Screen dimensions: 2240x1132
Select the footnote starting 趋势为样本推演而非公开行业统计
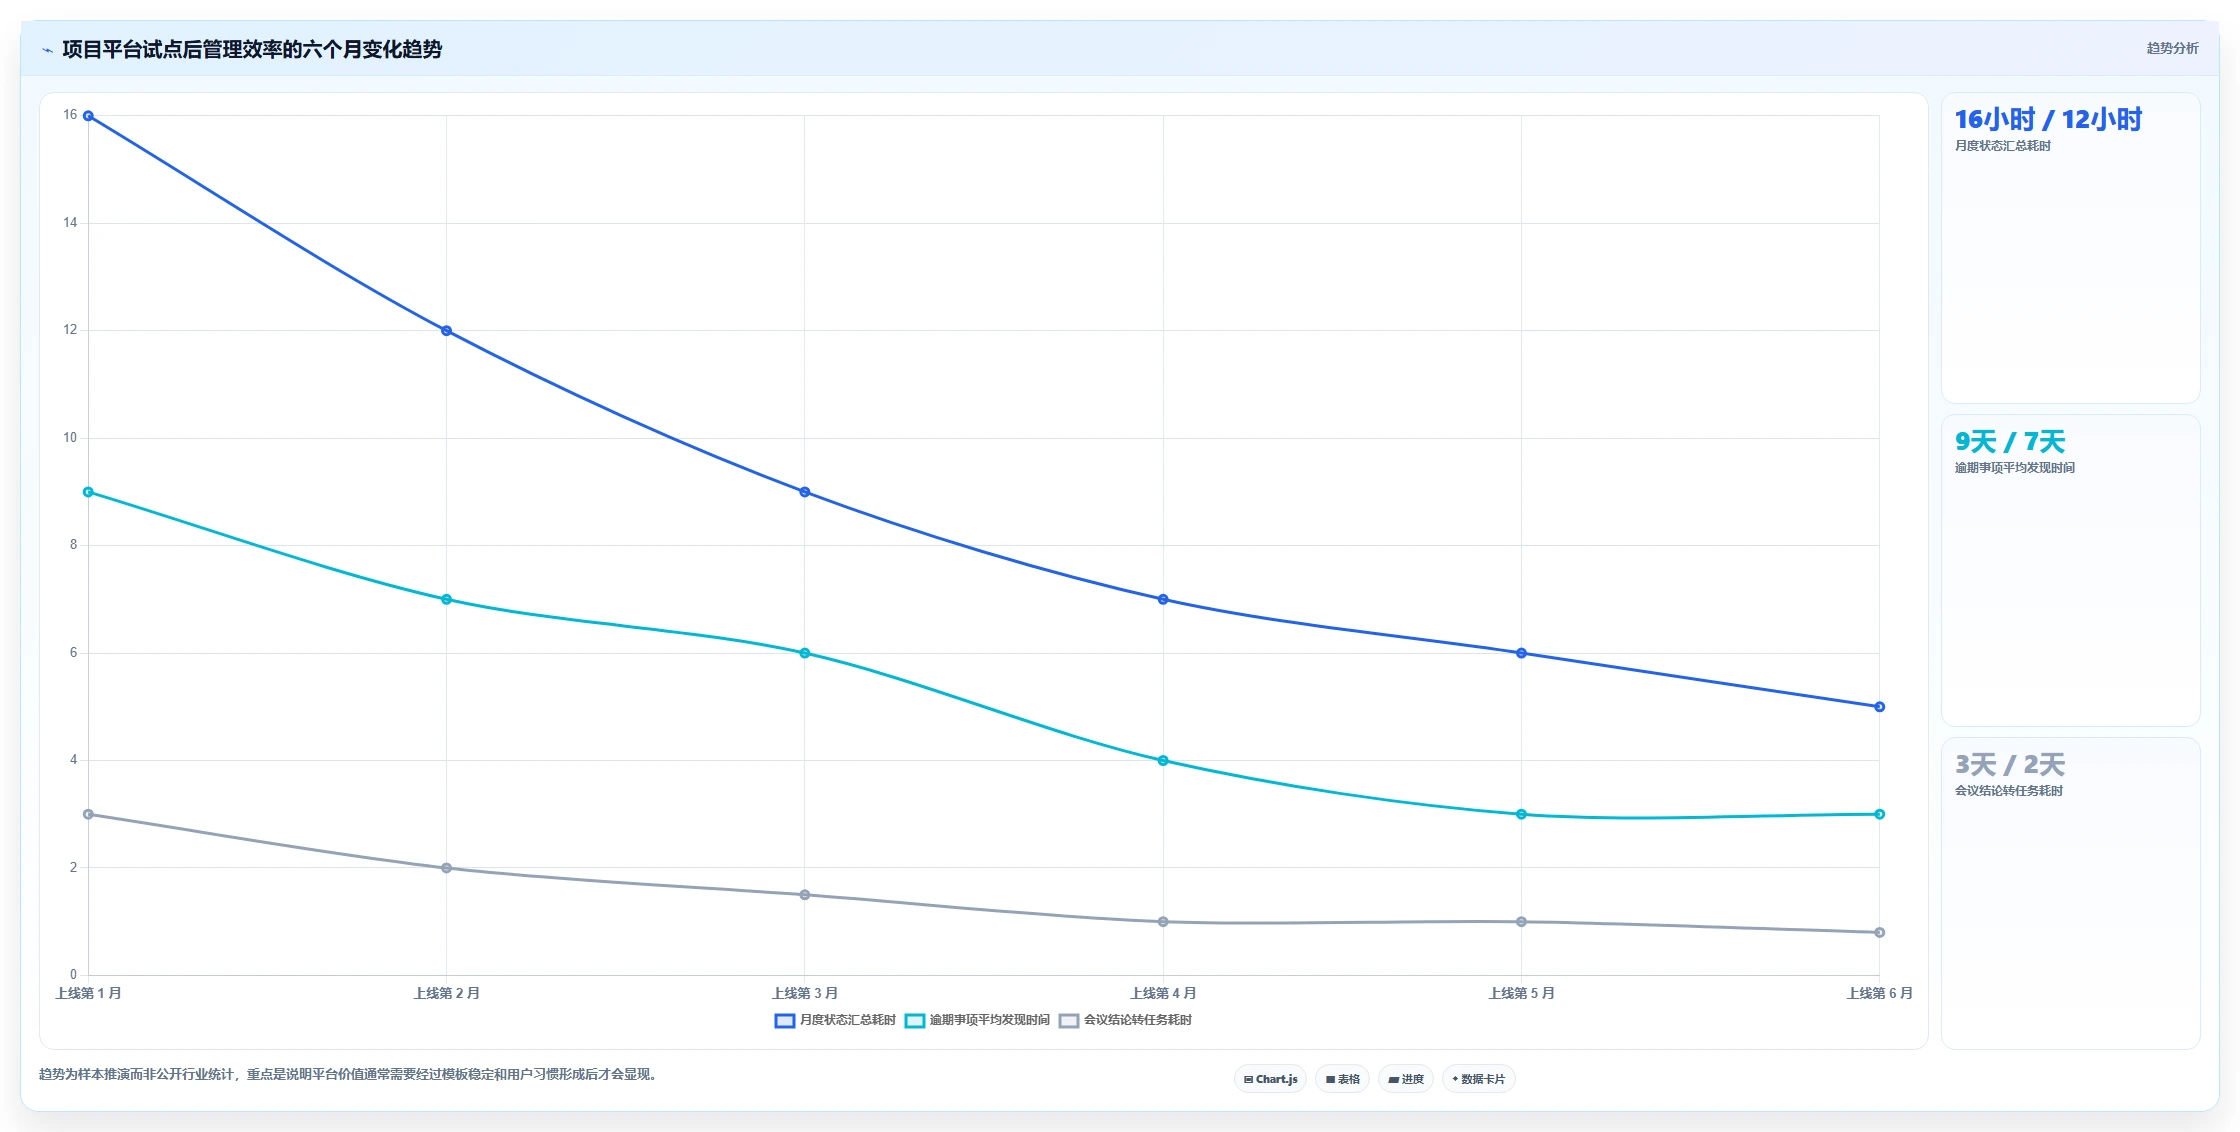tap(348, 1074)
